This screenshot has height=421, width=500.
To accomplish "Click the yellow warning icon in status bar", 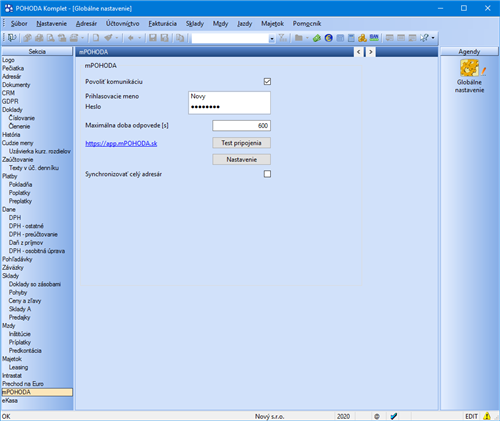I will click(487, 416).
